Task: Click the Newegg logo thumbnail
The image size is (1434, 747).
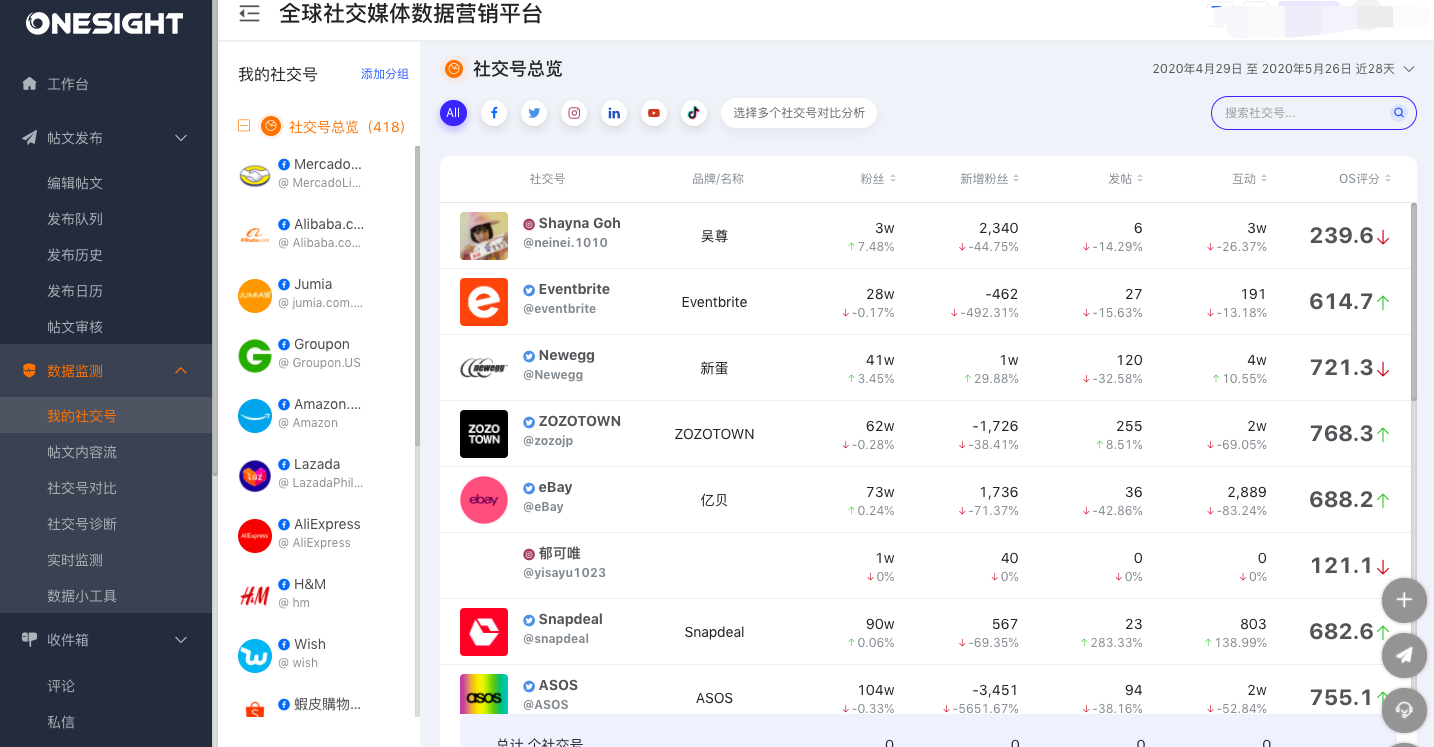Action: click(484, 368)
